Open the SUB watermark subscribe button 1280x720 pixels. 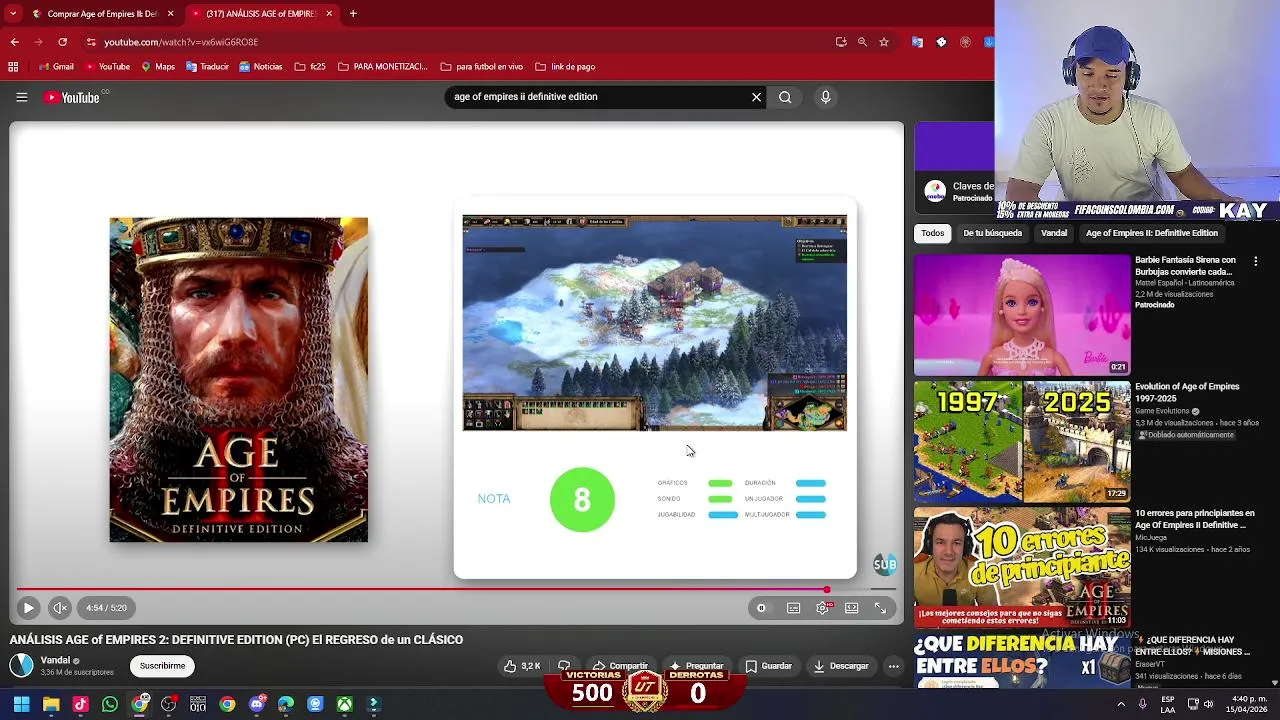pyautogui.click(x=885, y=565)
